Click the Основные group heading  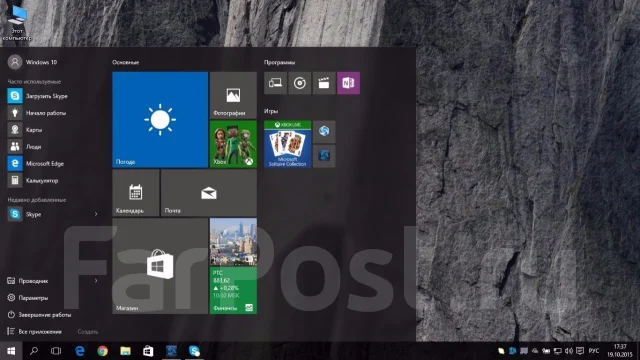[x=126, y=62]
